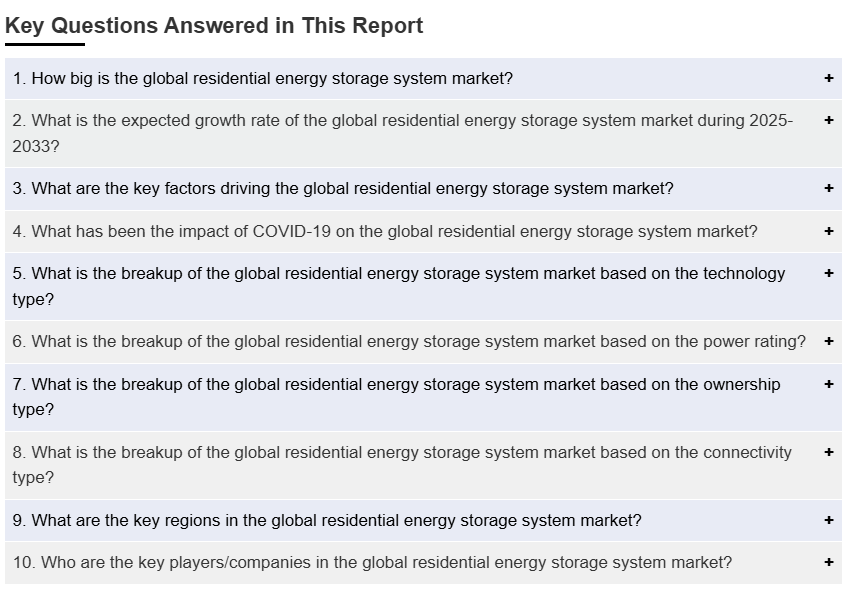Viewport: 848px width, 590px height.
Task: Click the 'What are the key regions' question text
Action: point(327,520)
